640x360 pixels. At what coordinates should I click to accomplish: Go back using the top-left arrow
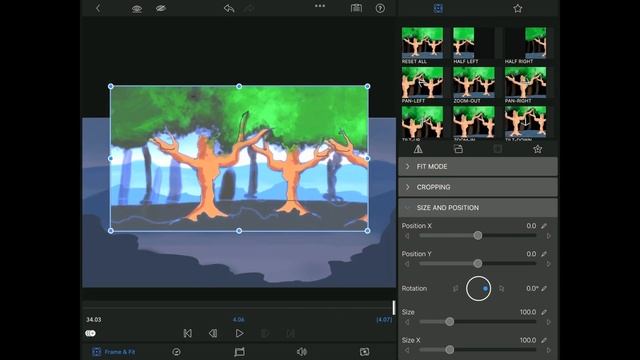click(x=98, y=8)
